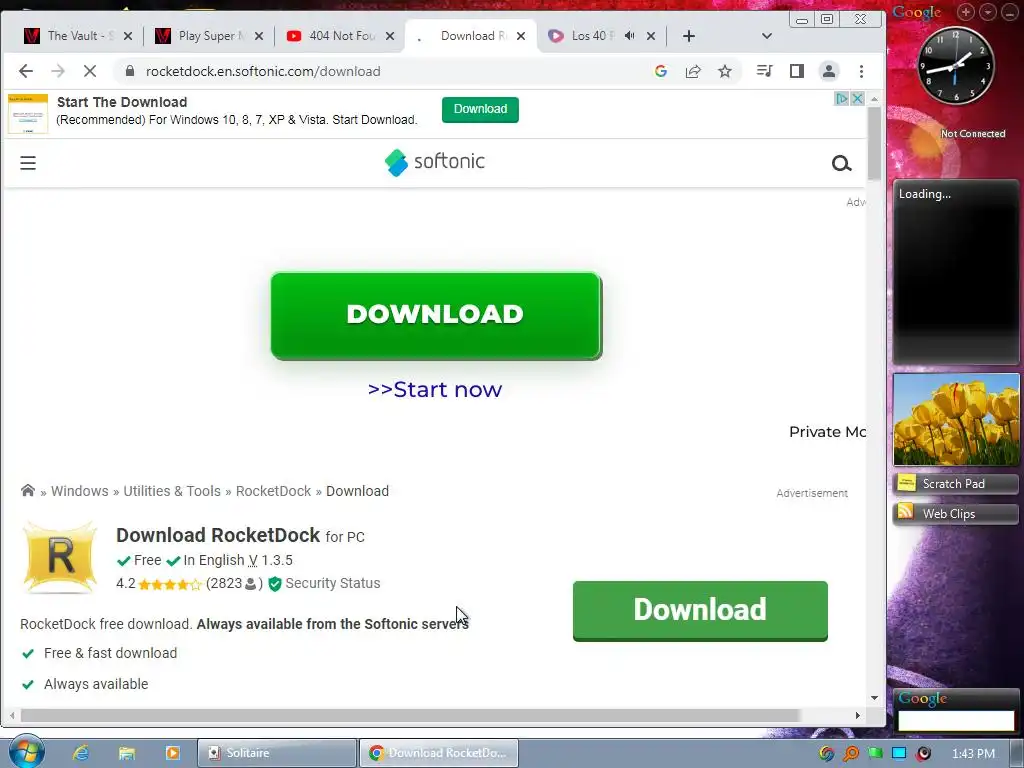Open Windows Explorer folder on taskbar
Screen dimensions: 1024x768
(x=127, y=753)
